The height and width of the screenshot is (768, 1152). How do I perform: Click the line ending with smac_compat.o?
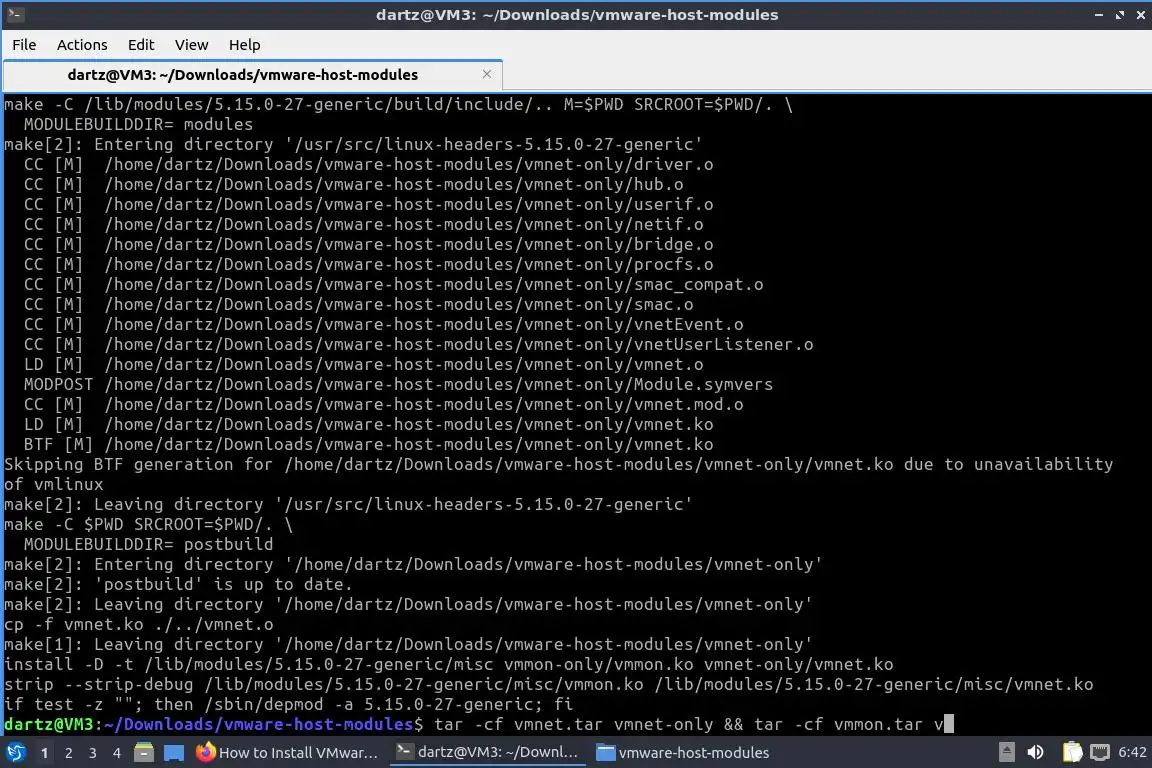393,284
